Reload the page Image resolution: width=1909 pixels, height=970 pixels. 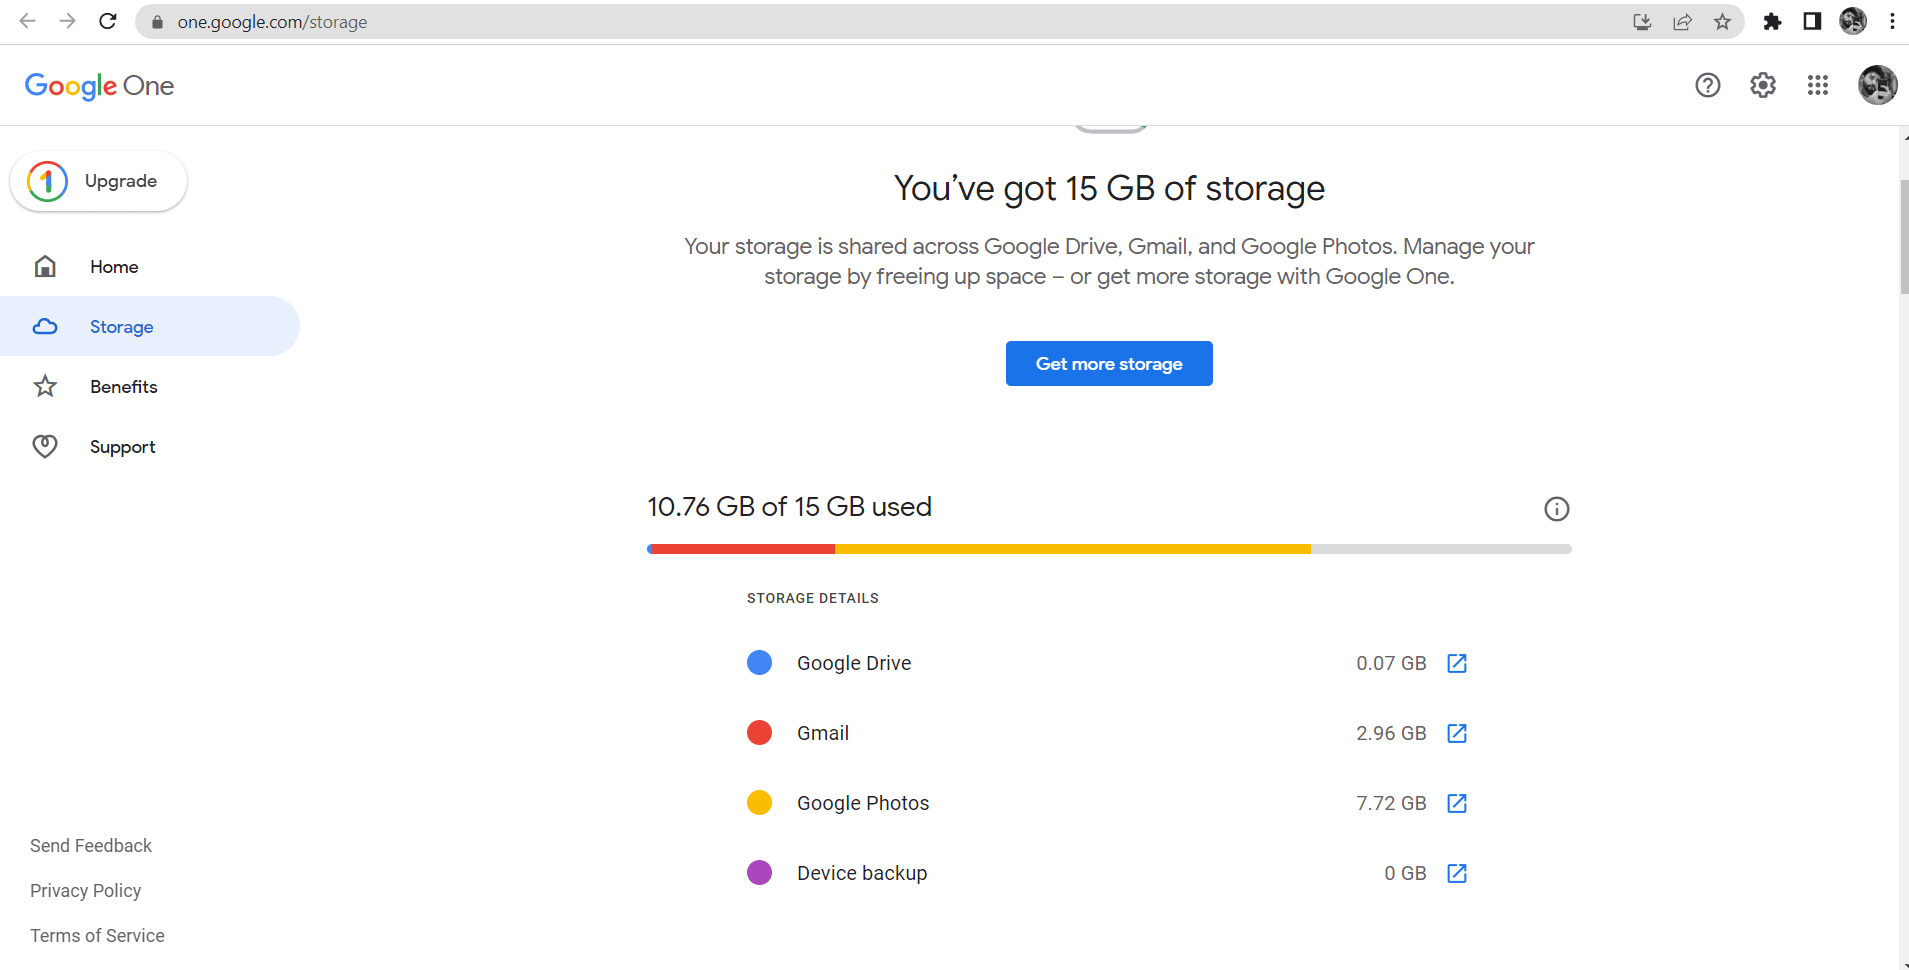click(108, 22)
